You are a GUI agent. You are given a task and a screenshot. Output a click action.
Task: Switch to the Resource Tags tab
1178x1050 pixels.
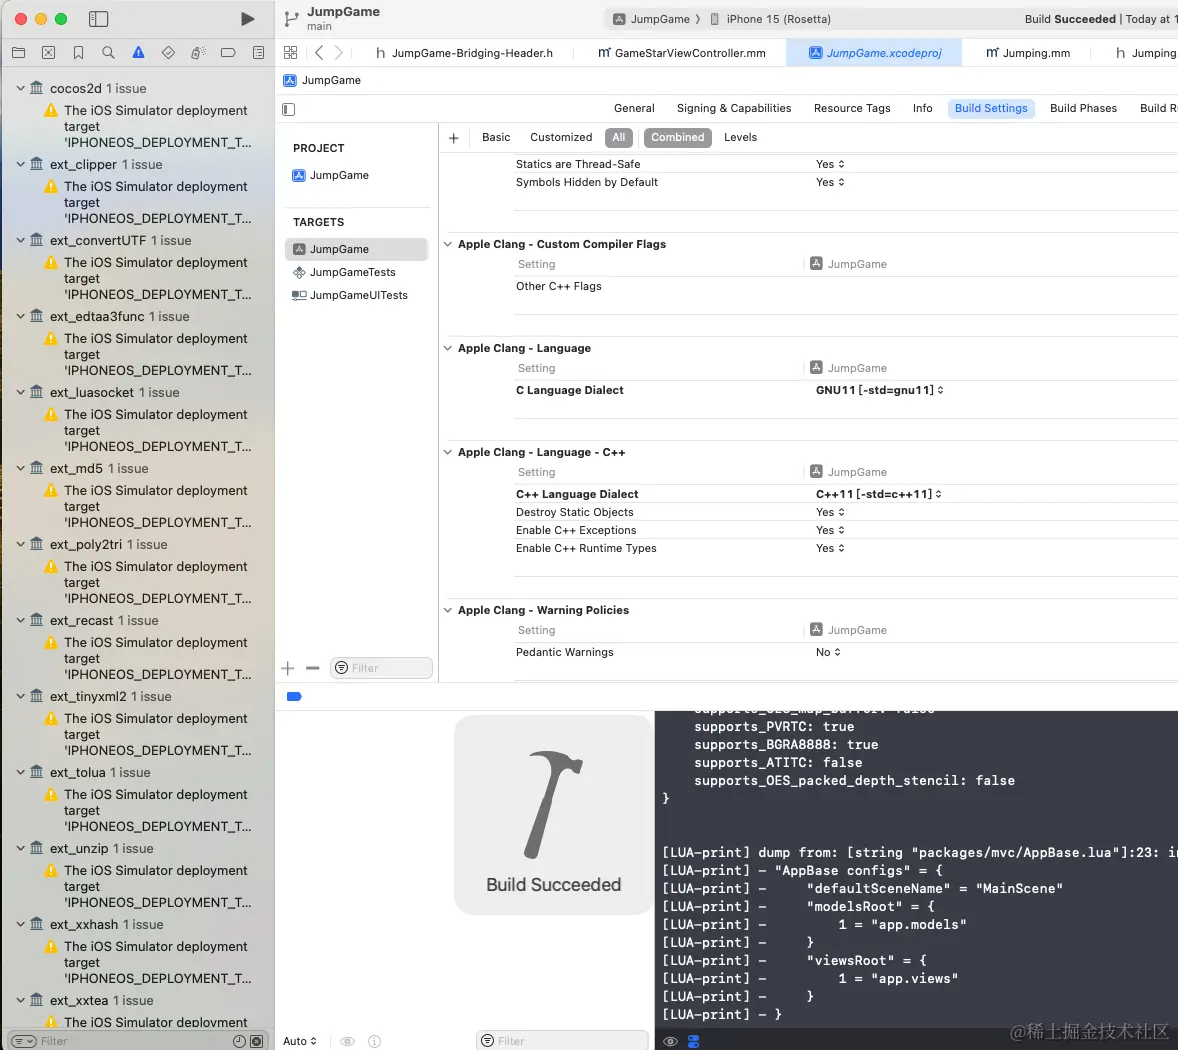[852, 108]
